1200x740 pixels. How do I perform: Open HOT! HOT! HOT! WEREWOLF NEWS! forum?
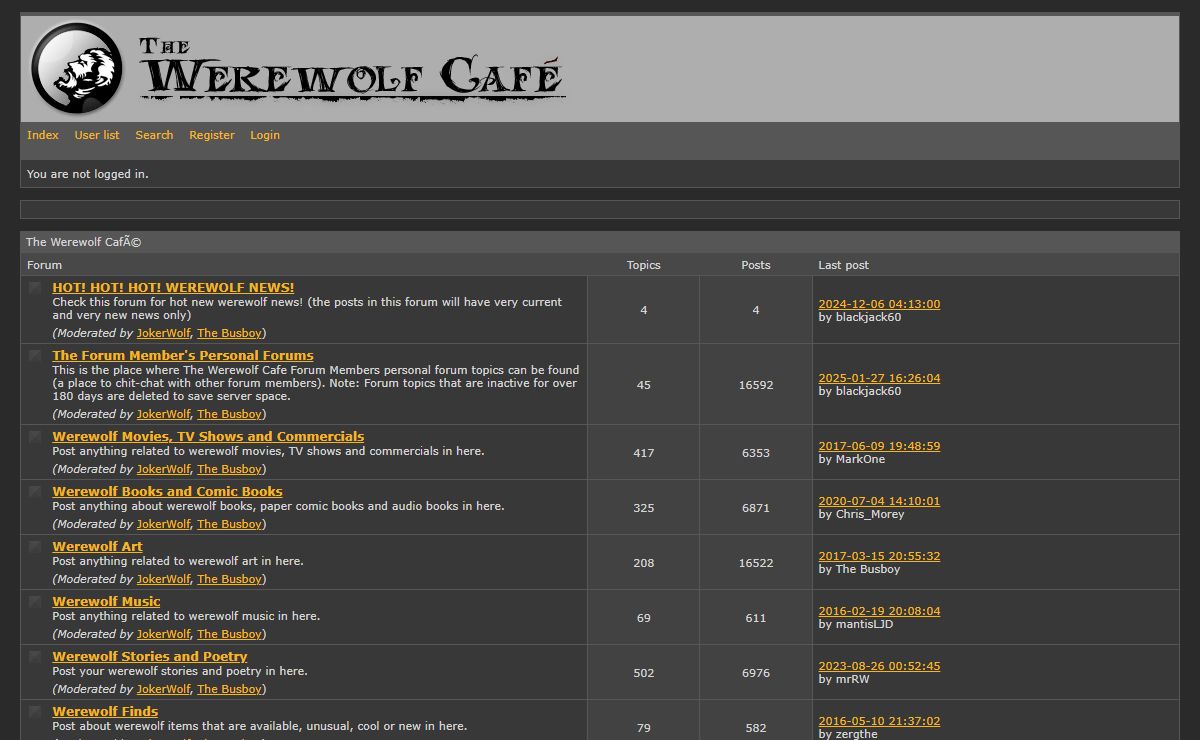click(x=173, y=288)
